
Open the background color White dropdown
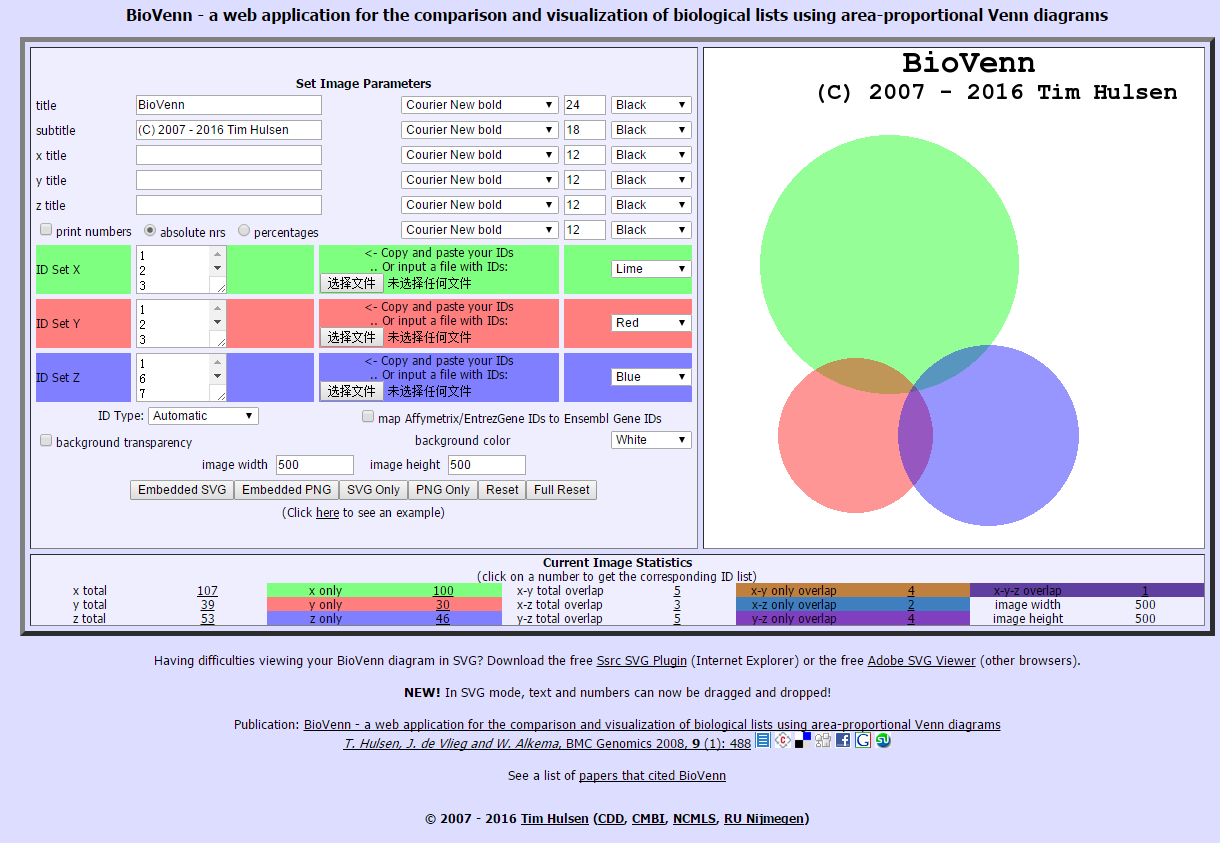point(651,440)
